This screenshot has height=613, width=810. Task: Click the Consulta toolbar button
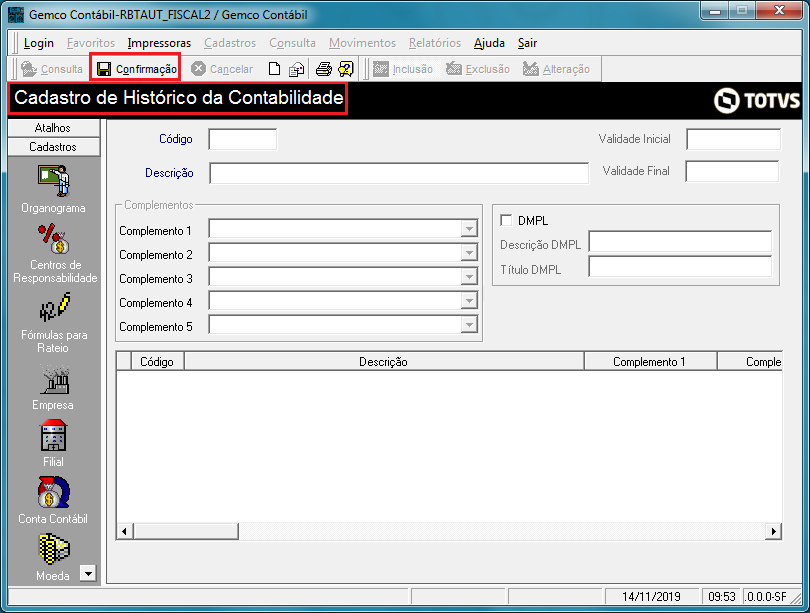52,69
